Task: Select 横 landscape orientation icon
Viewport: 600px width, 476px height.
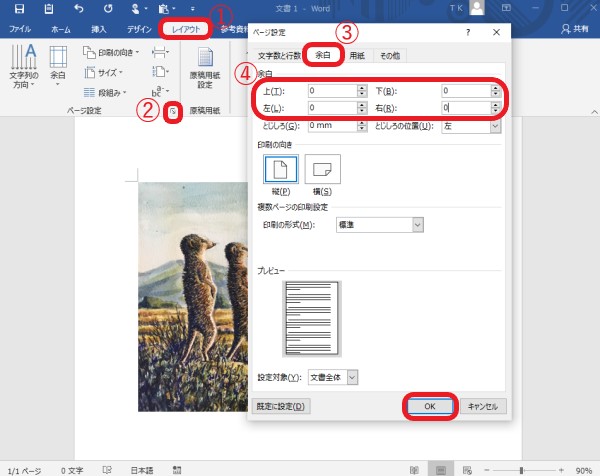Action: tap(323, 169)
